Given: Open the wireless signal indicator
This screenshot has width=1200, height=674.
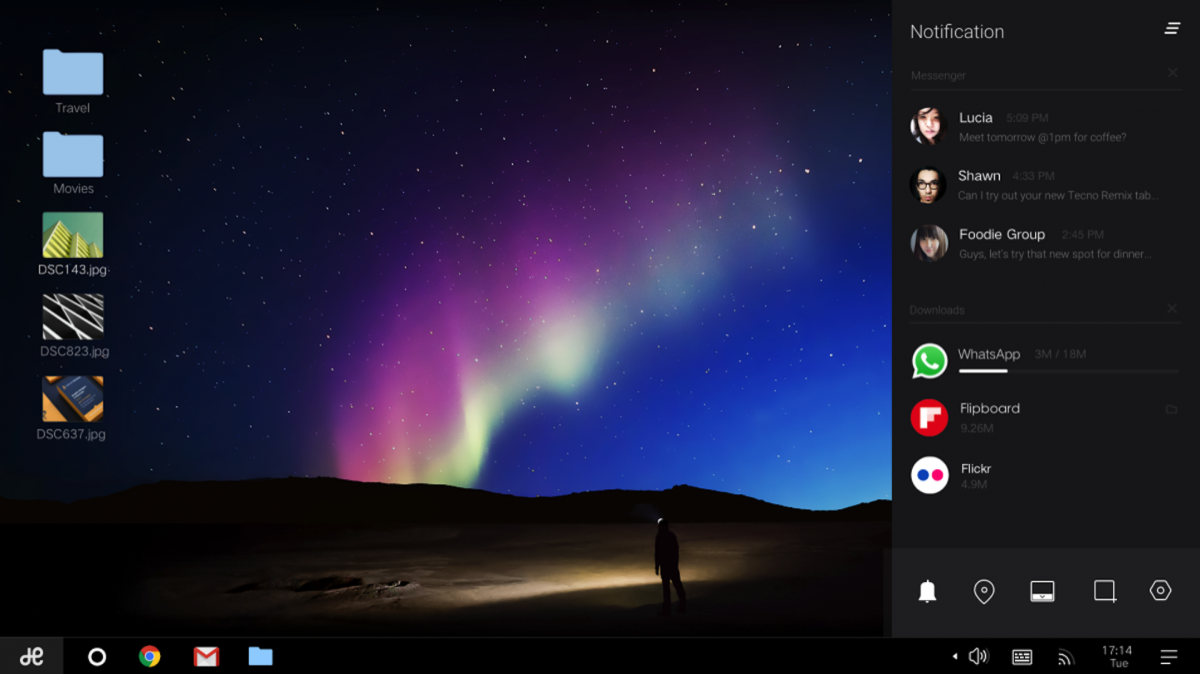Looking at the screenshot, I should tap(1065, 656).
